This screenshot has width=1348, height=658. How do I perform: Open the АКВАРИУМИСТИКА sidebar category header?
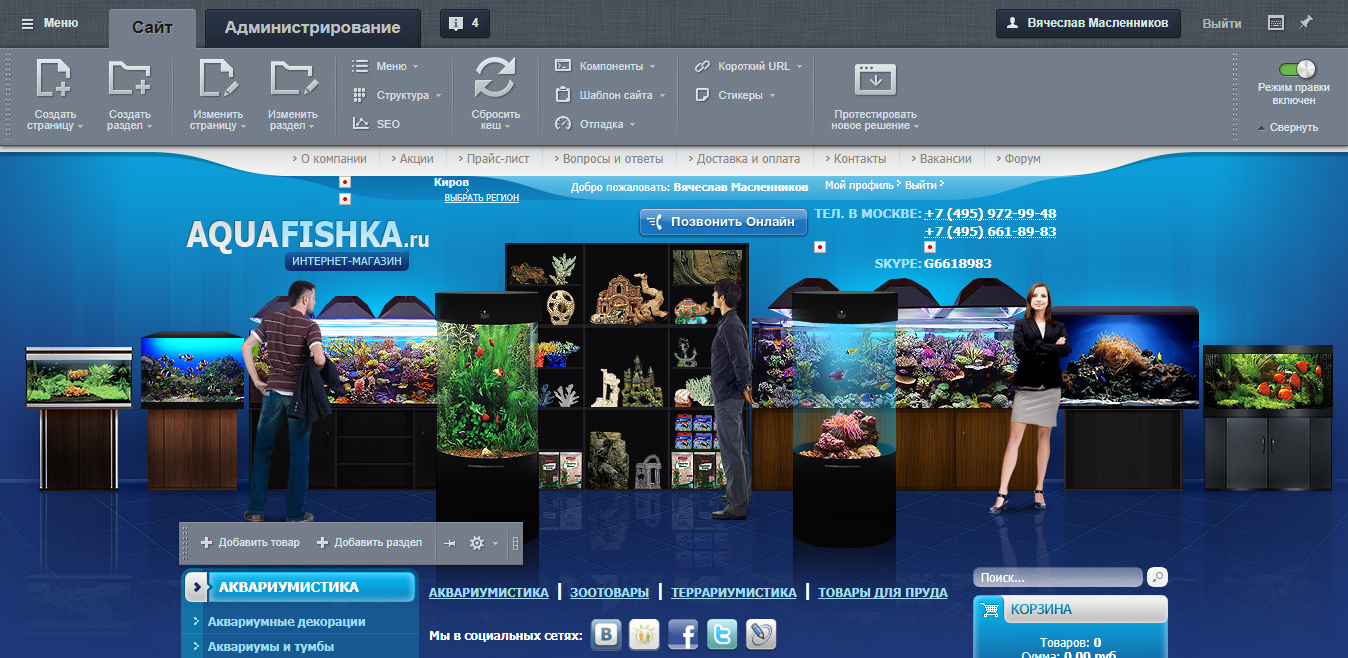click(x=300, y=587)
